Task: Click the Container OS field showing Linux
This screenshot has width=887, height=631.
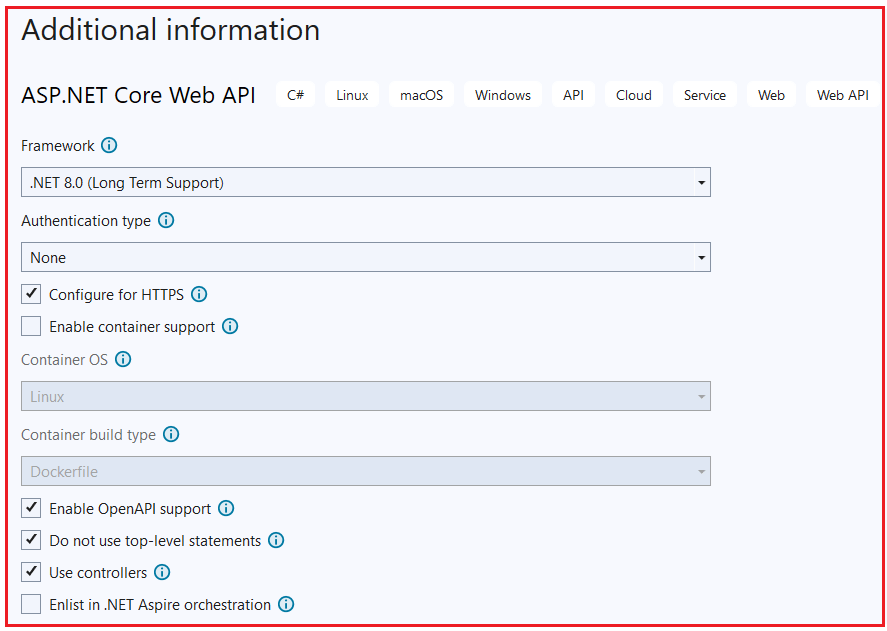Action: (365, 395)
